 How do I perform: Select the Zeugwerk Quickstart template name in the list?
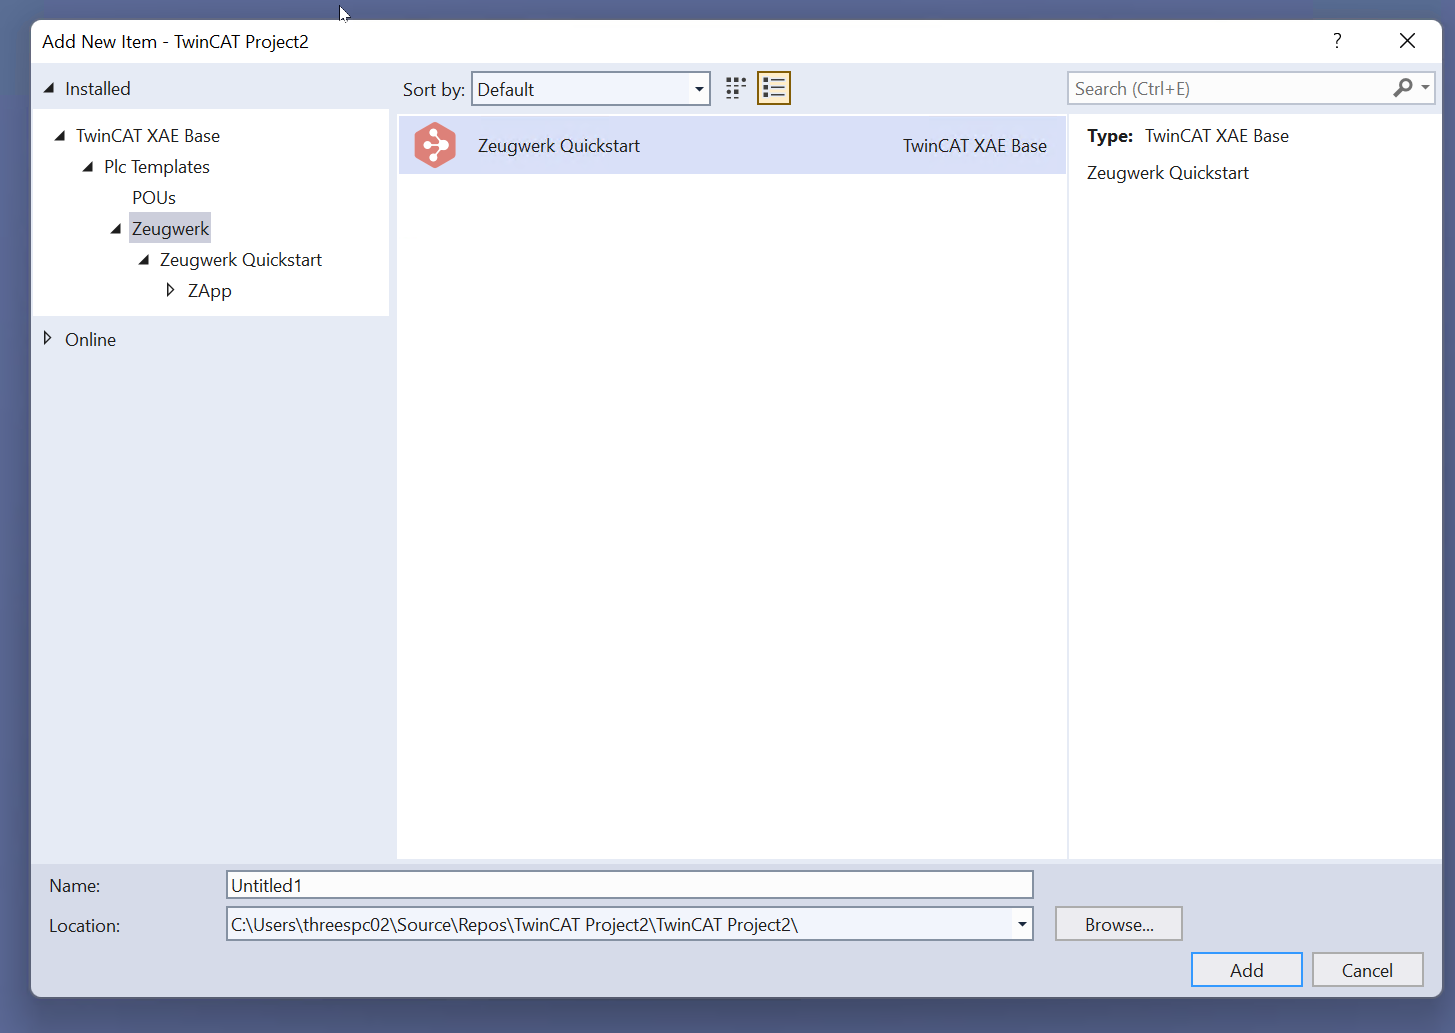[559, 145]
